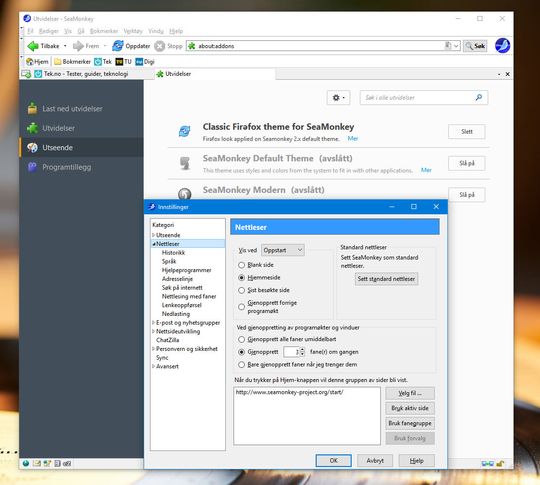Click the SeaMonkey throbber logo in toolbar
Image resolution: width=540 pixels, height=485 pixels.
[502, 45]
